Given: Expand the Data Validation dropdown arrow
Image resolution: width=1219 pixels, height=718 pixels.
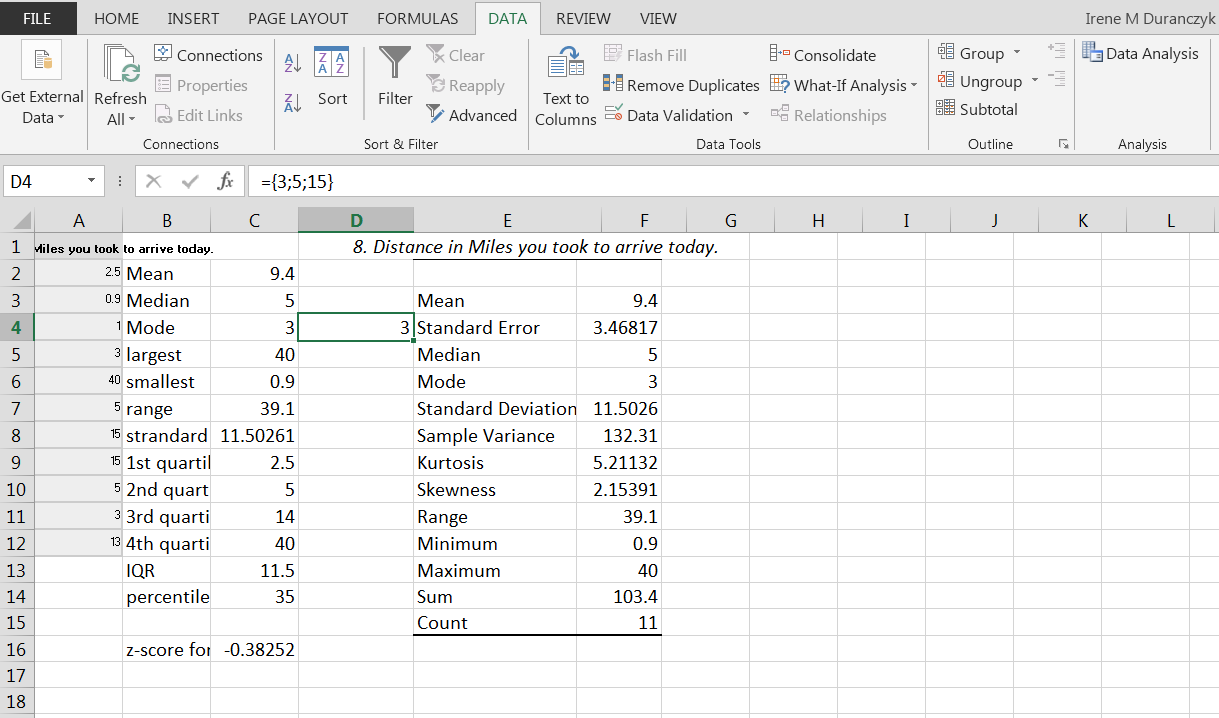Looking at the screenshot, I should (x=746, y=115).
